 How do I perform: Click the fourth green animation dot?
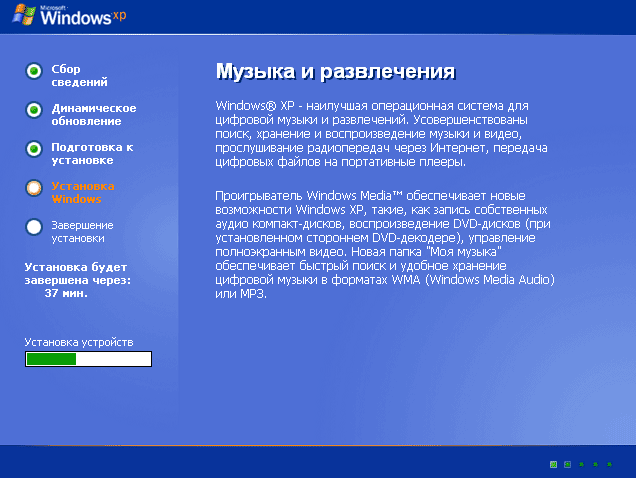click(x=595, y=464)
